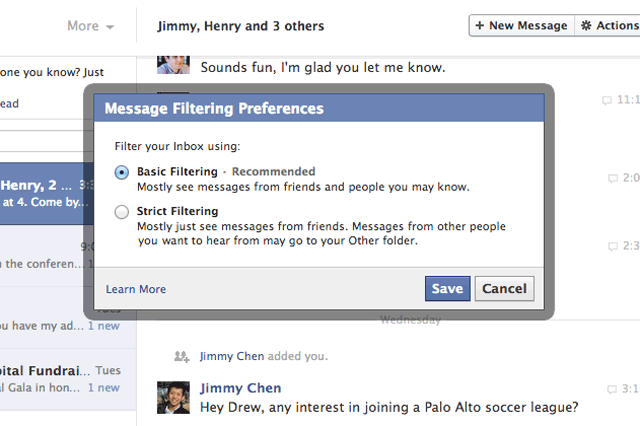Select the Strict Filtering radio button
640x426 pixels.
[x=122, y=212]
